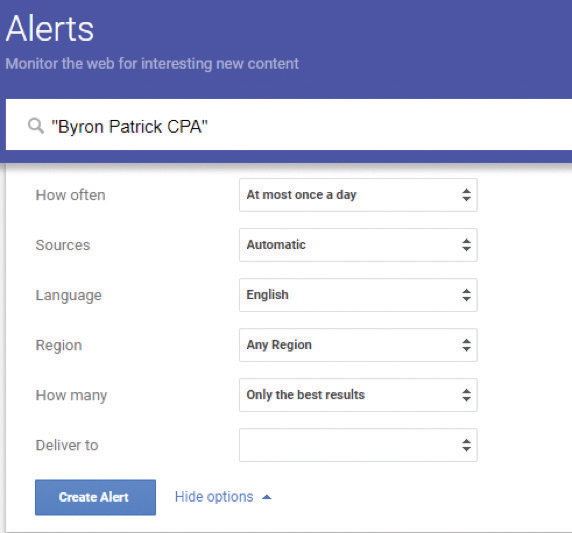
Task: Click the "Only the best results" value
Action: pyautogui.click(x=306, y=395)
